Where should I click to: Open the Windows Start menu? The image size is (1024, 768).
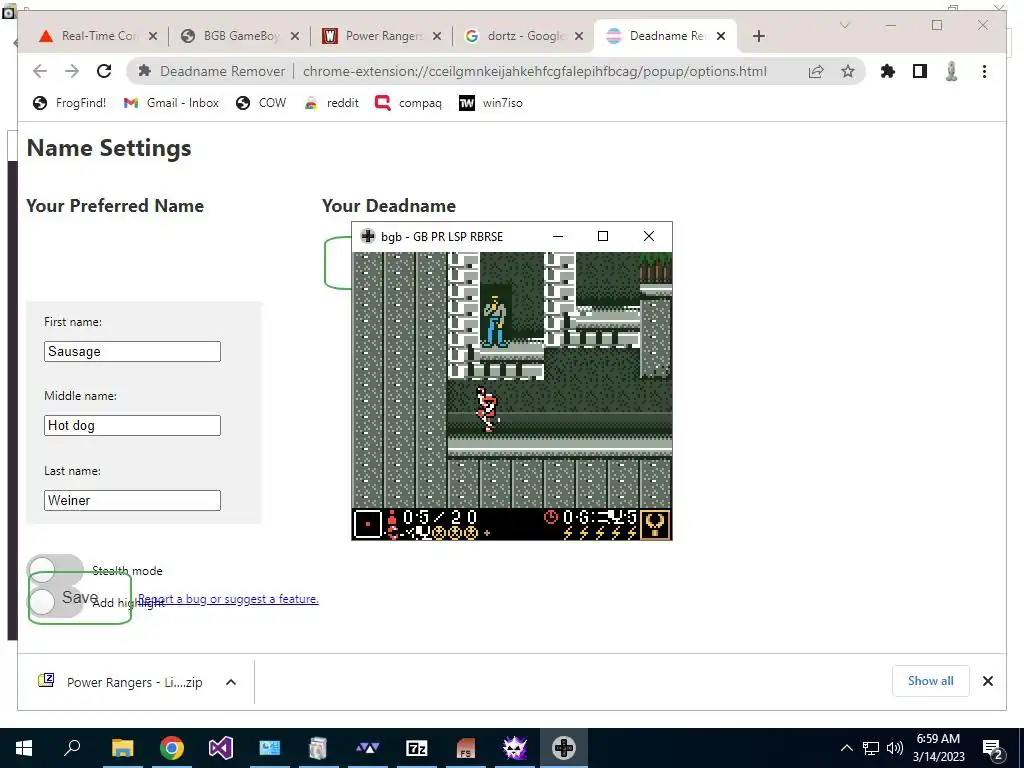click(x=24, y=748)
